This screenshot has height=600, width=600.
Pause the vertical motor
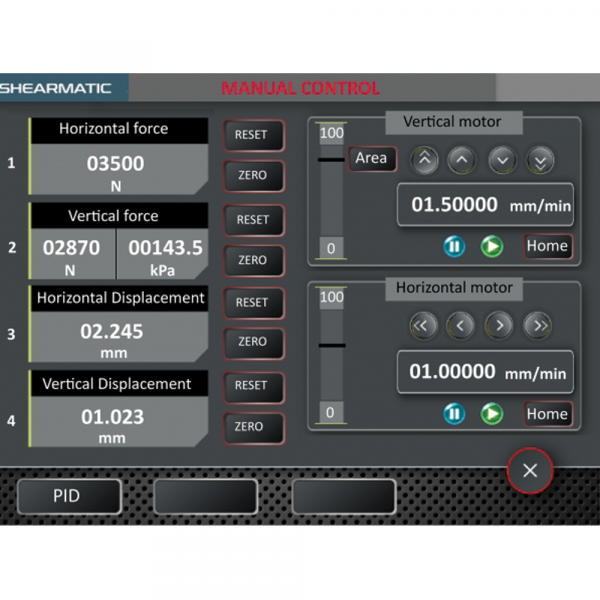coord(455,246)
